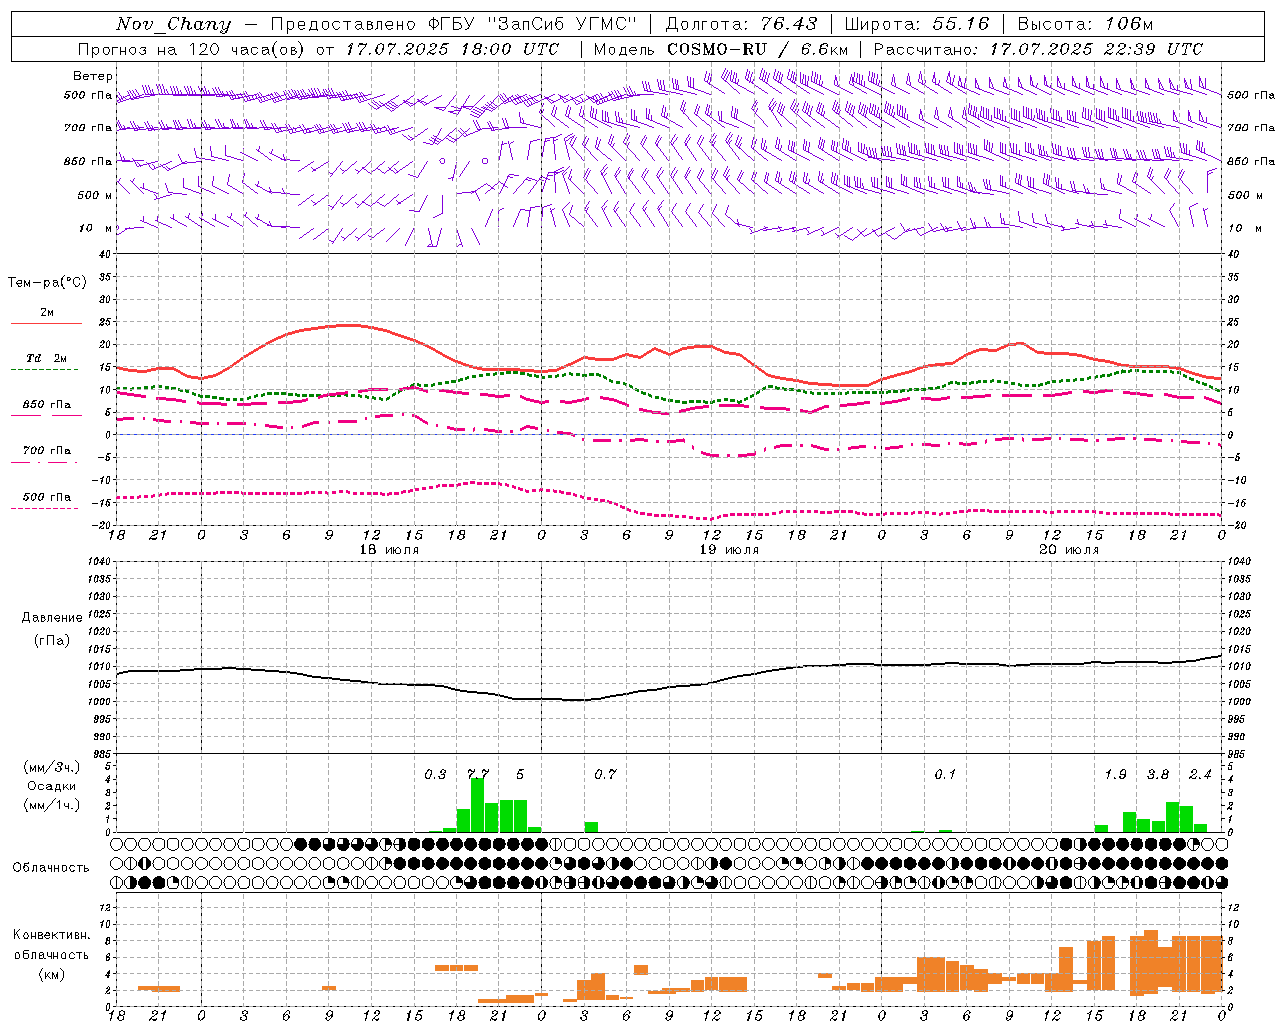Click the Модель COSMO-RU / 6.6км text

tap(721, 49)
